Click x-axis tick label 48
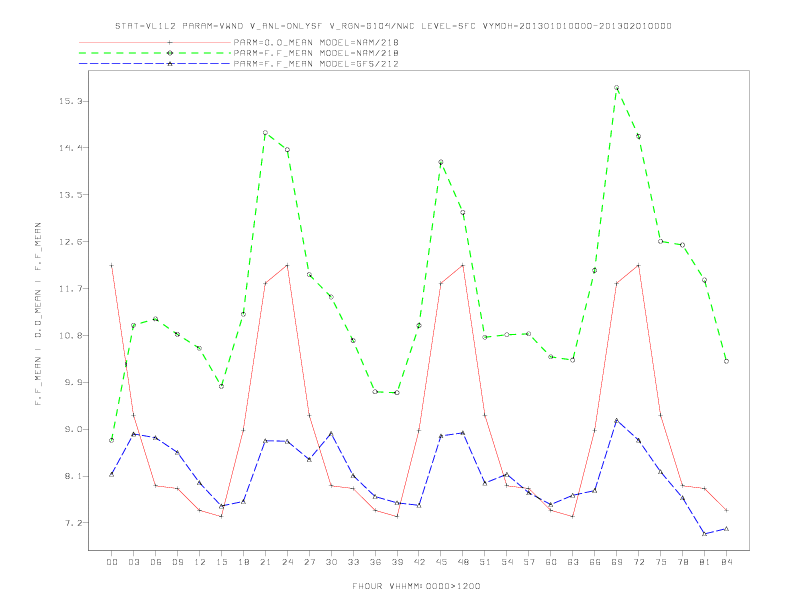Image resolution: width=792 pixels, height=612 pixels. pos(463,562)
